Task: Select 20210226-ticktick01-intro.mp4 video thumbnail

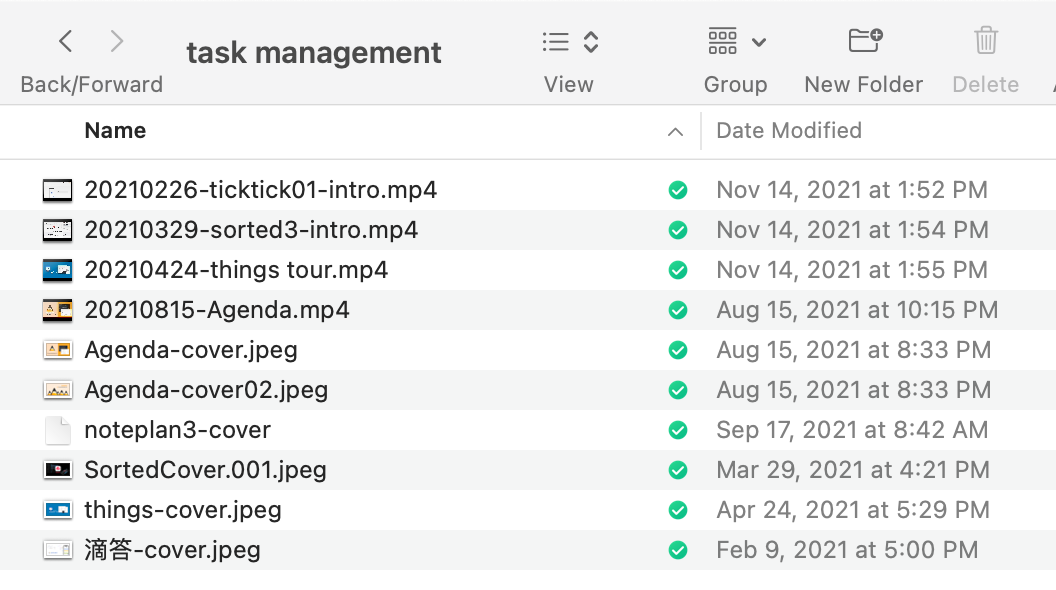Action: tap(57, 191)
